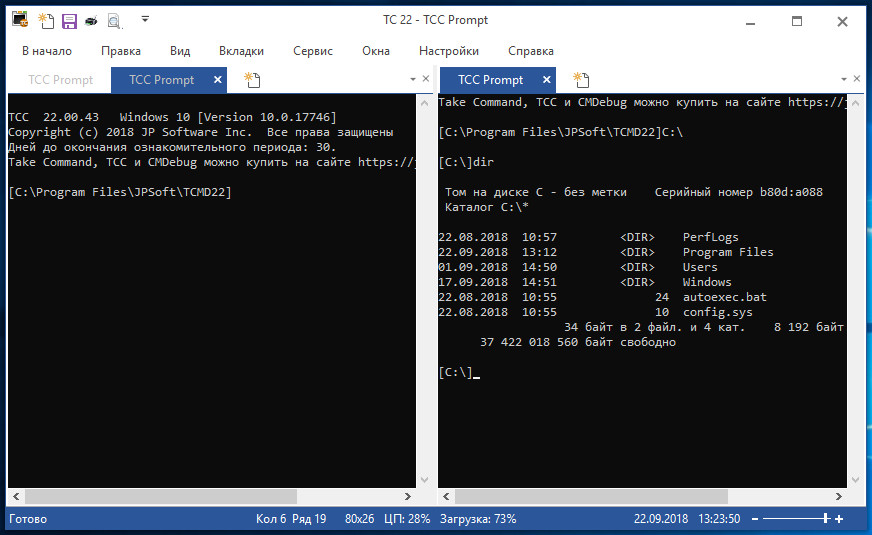
Task: Click the left pane scroll-down arrow
Action: tap(424, 479)
